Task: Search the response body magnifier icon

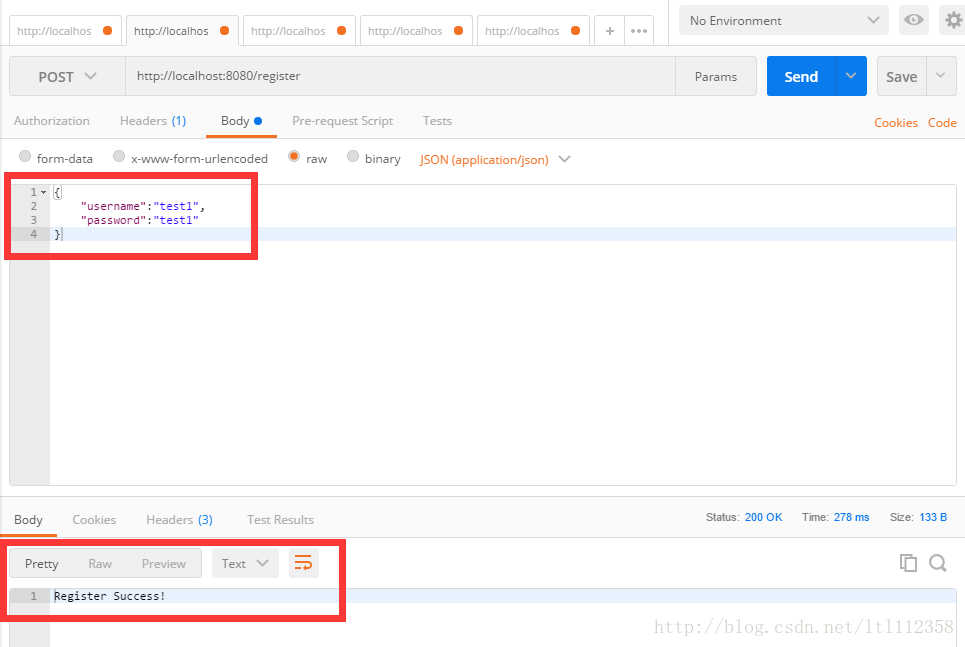Action: pyautogui.click(x=937, y=563)
